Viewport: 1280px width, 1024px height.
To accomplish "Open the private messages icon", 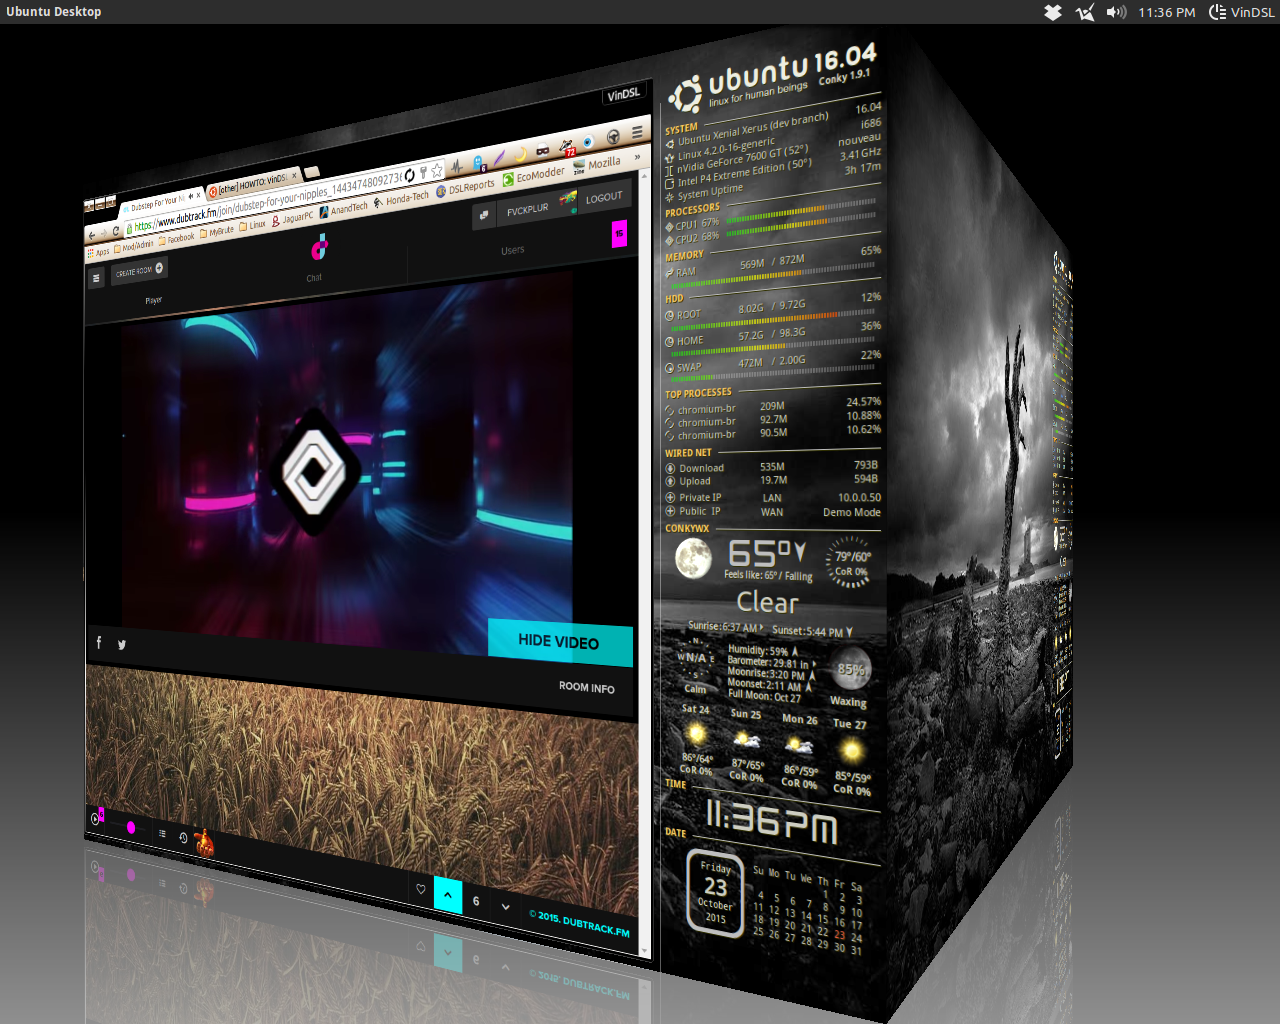I will [484, 215].
